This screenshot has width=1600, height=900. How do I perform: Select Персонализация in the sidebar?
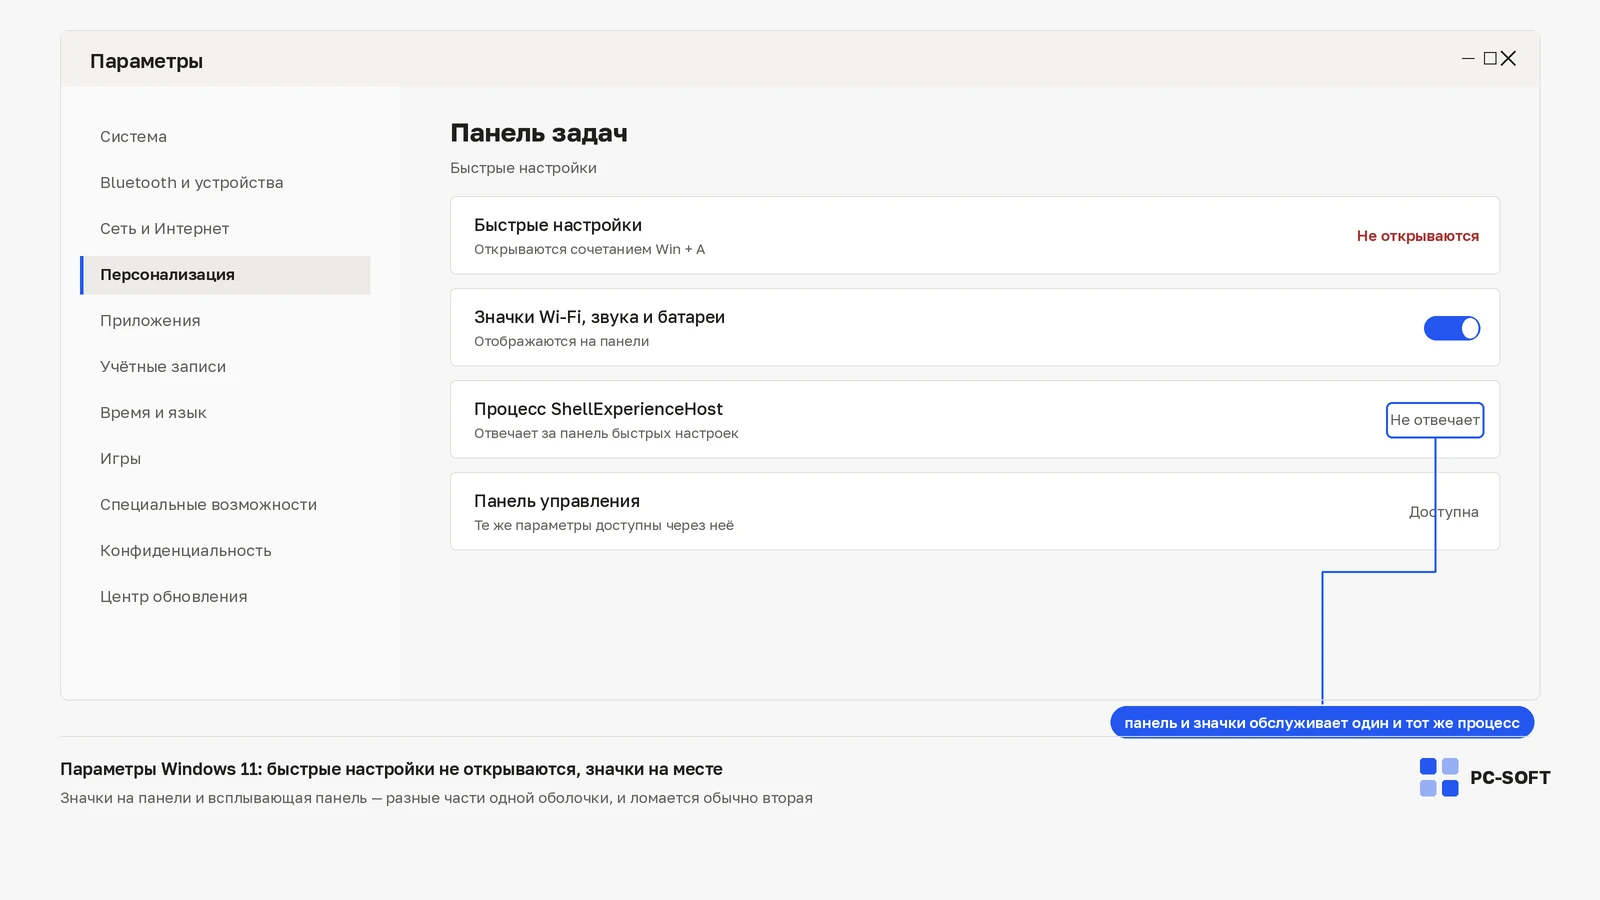pos(225,275)
